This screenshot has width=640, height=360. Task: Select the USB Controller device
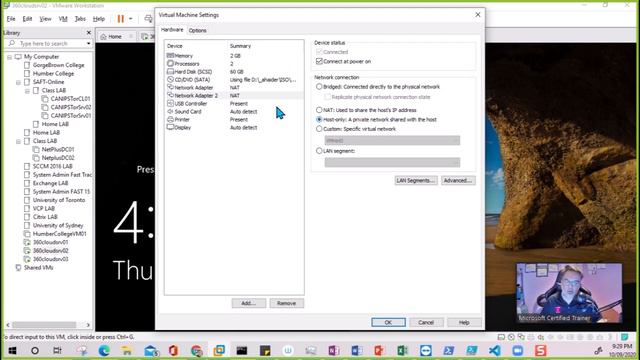(x=234, y=104)
